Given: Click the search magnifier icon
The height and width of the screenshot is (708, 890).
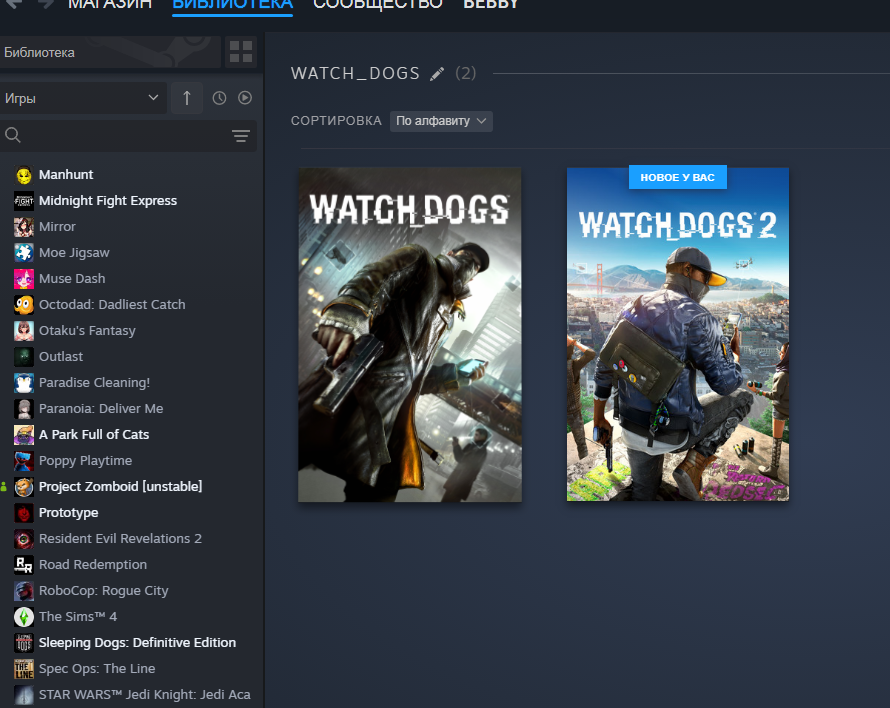Looking at the screenshot, I should [x=12, y=135].
